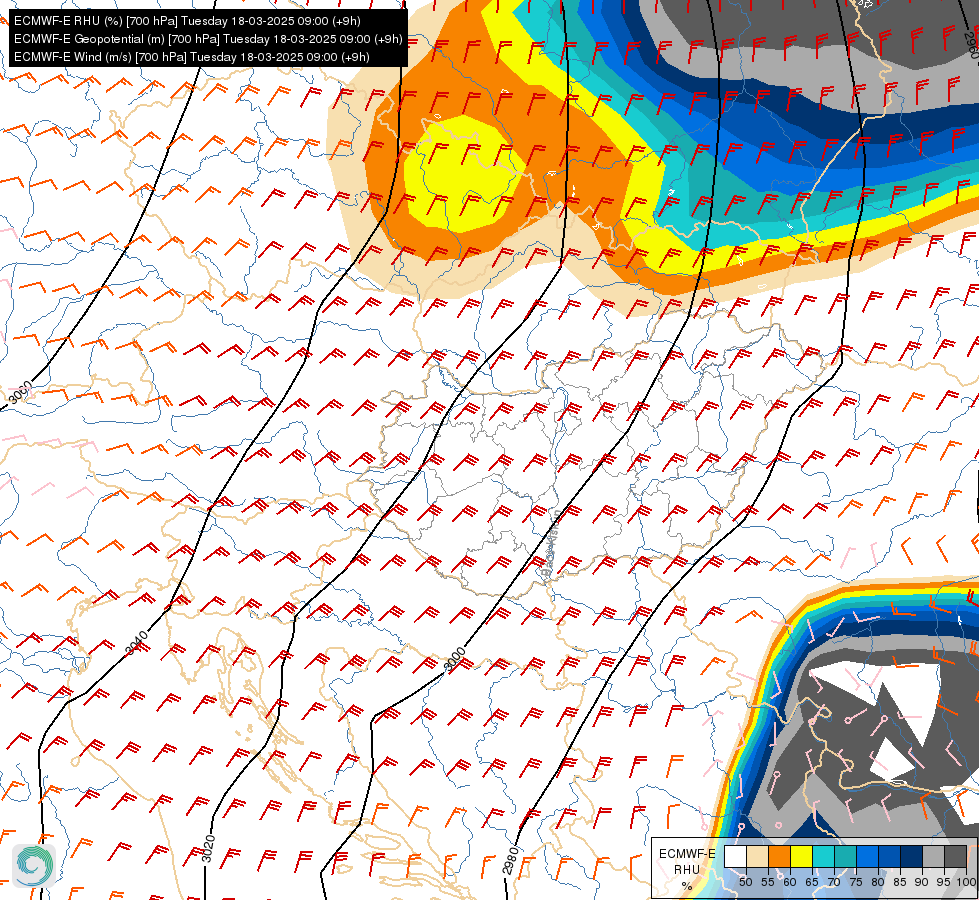Select the white legend color swatch
Screen dimensions: 979x900
(x=735, y=856)
